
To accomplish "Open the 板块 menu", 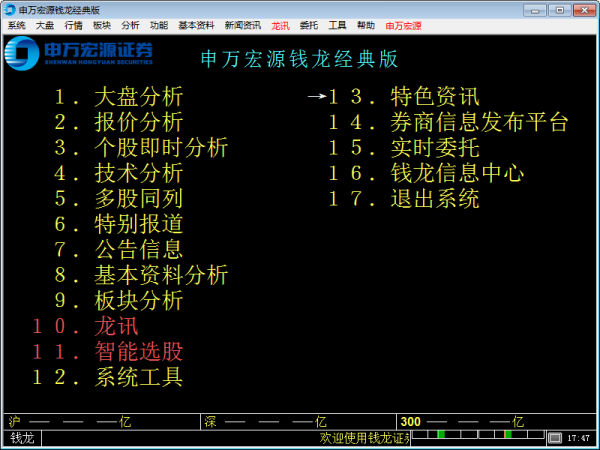I will tap(102, 26).
